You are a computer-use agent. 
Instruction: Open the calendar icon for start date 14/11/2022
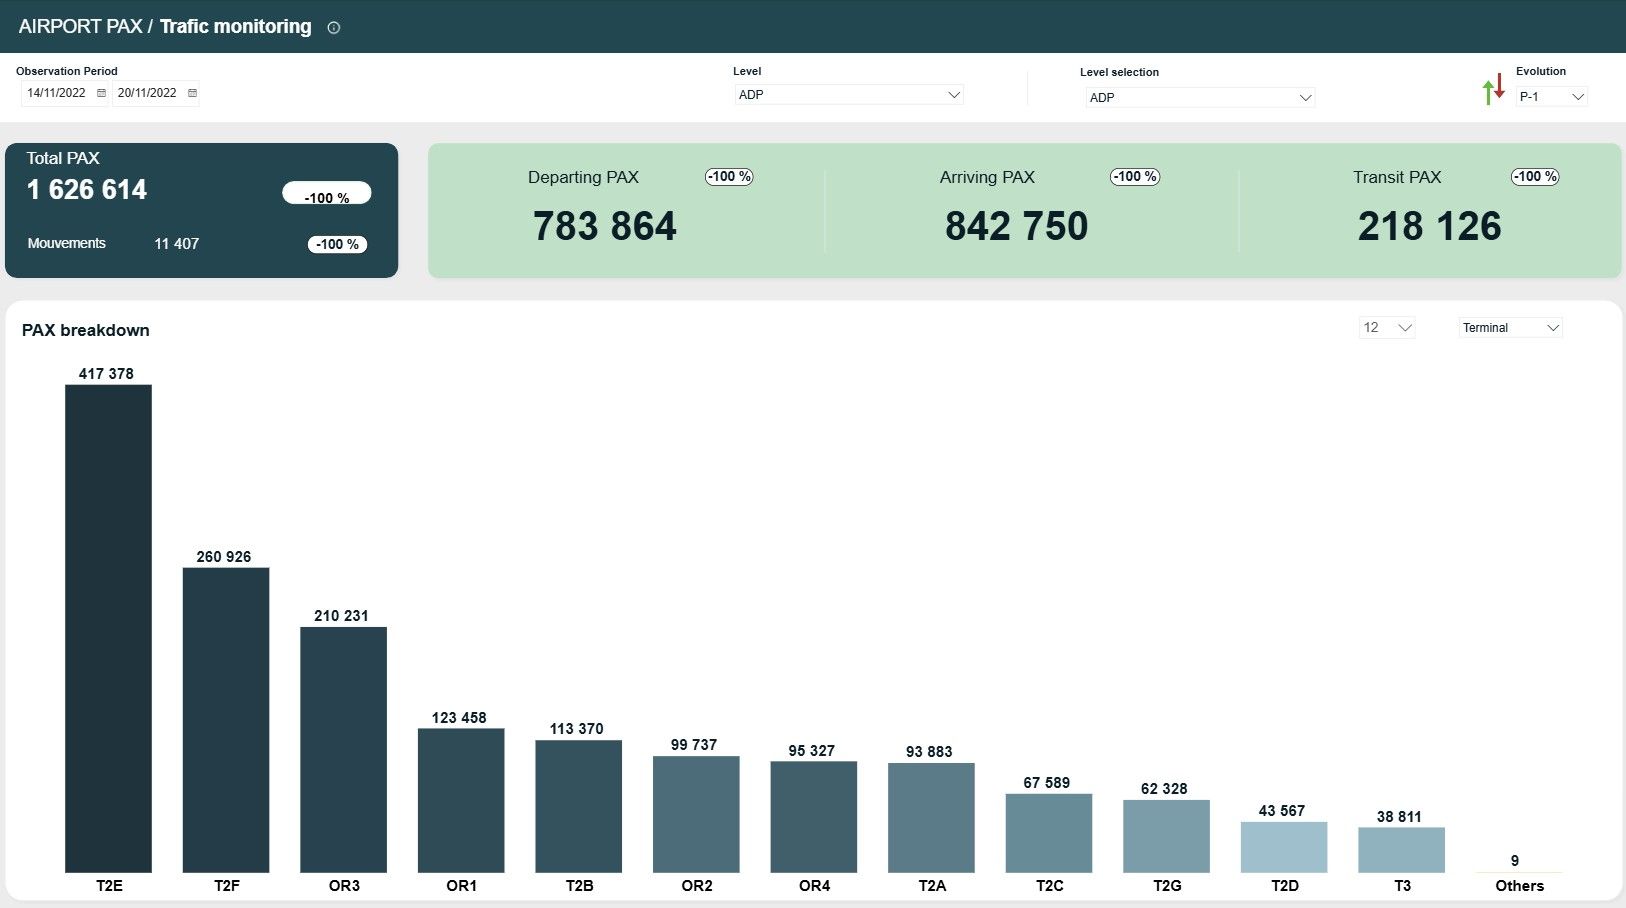pos(101,93)
